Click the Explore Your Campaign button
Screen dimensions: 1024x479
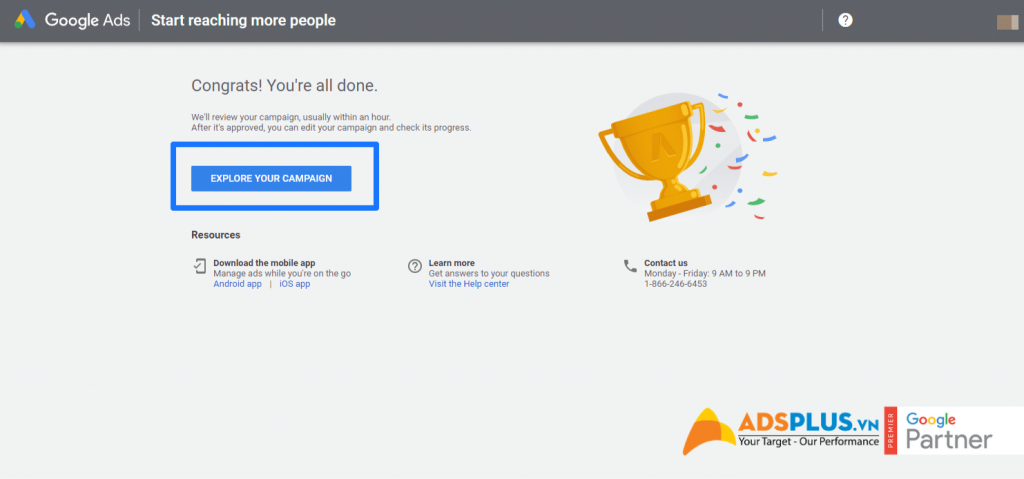(x=271, y=178)
